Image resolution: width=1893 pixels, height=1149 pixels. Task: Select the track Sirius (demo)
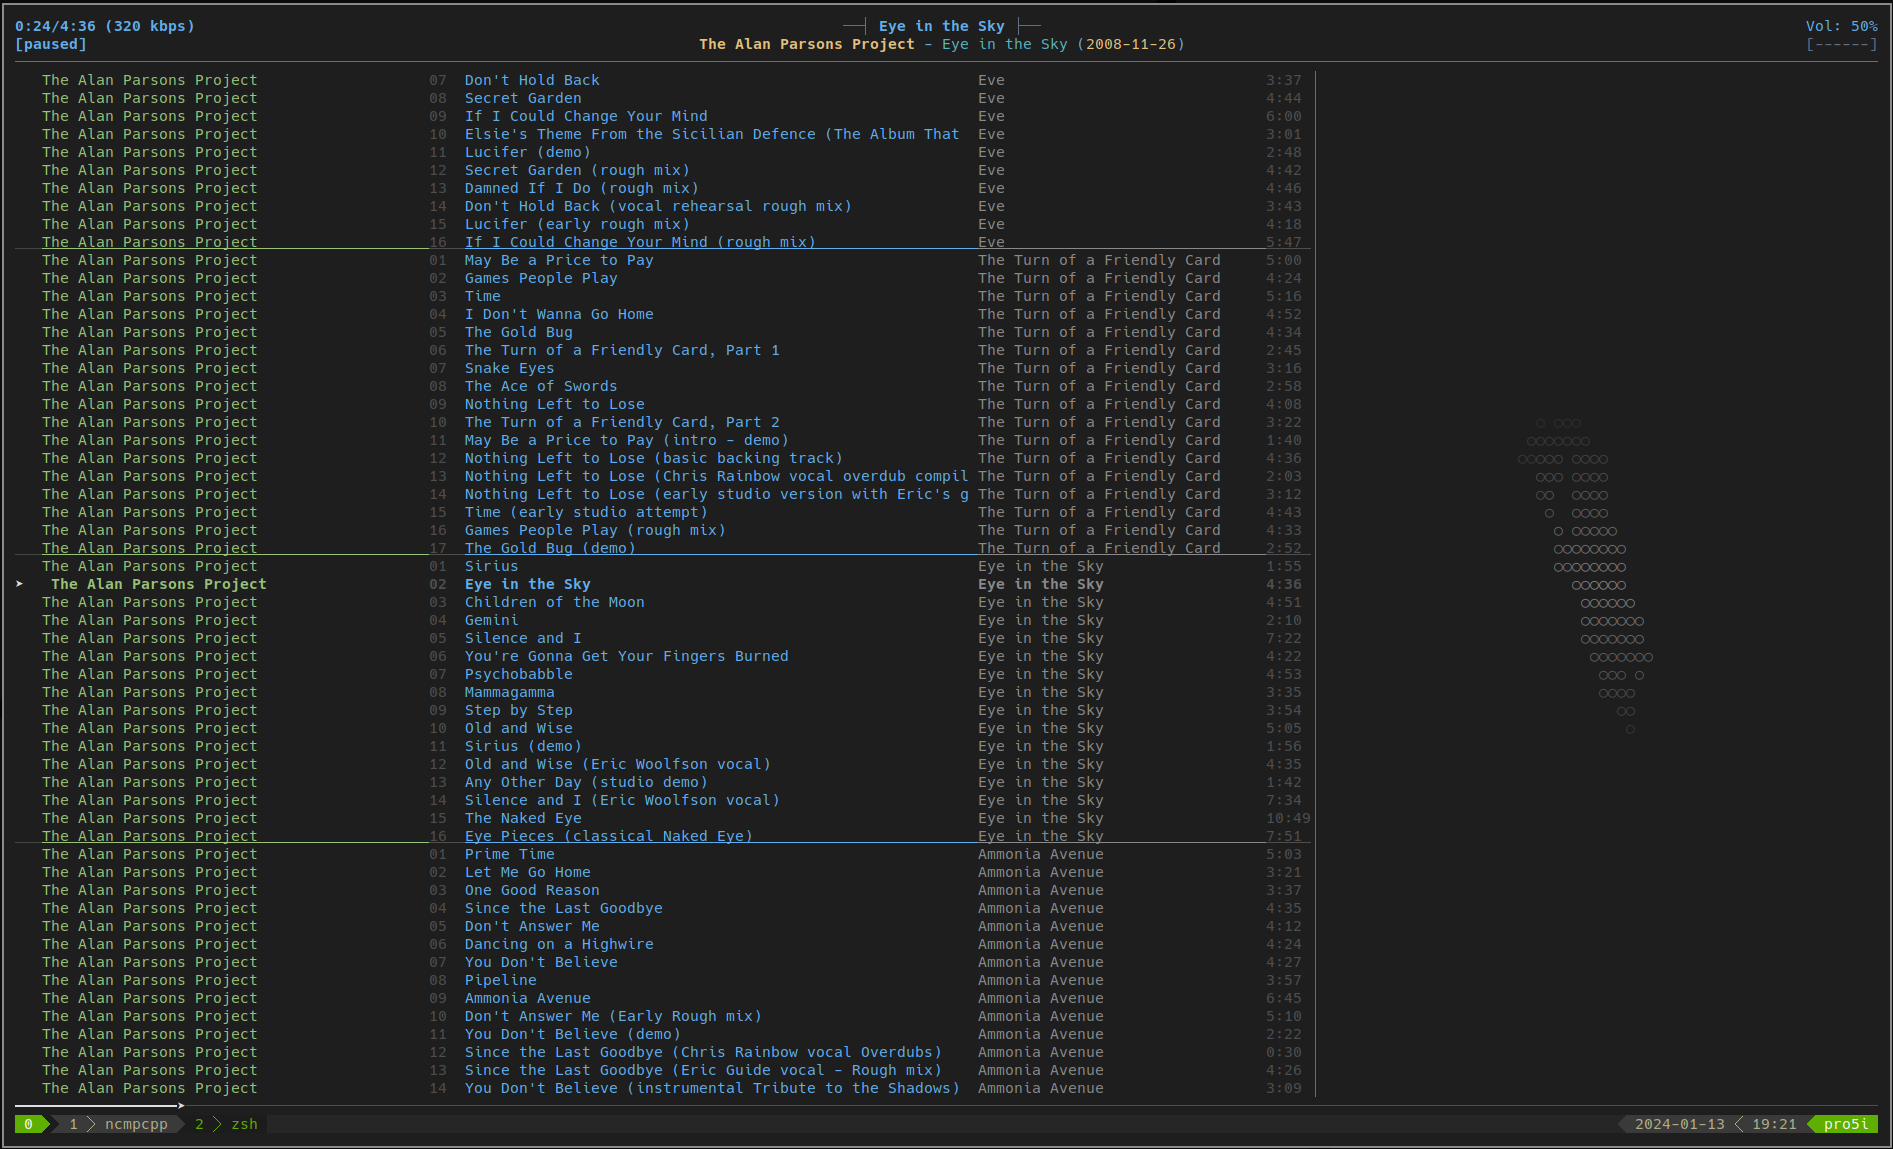point(522,746)
